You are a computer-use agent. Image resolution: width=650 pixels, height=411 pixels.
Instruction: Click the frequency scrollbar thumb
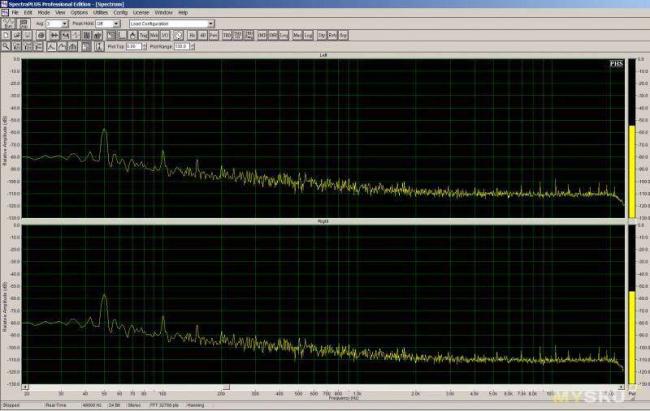(x=226, y=387)
